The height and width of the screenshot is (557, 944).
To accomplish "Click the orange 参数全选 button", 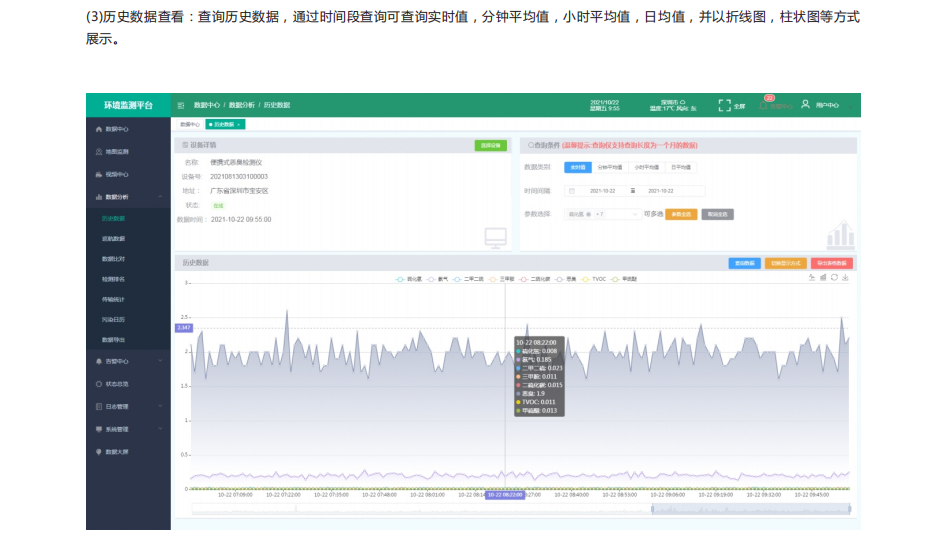I will pos(681,214).
